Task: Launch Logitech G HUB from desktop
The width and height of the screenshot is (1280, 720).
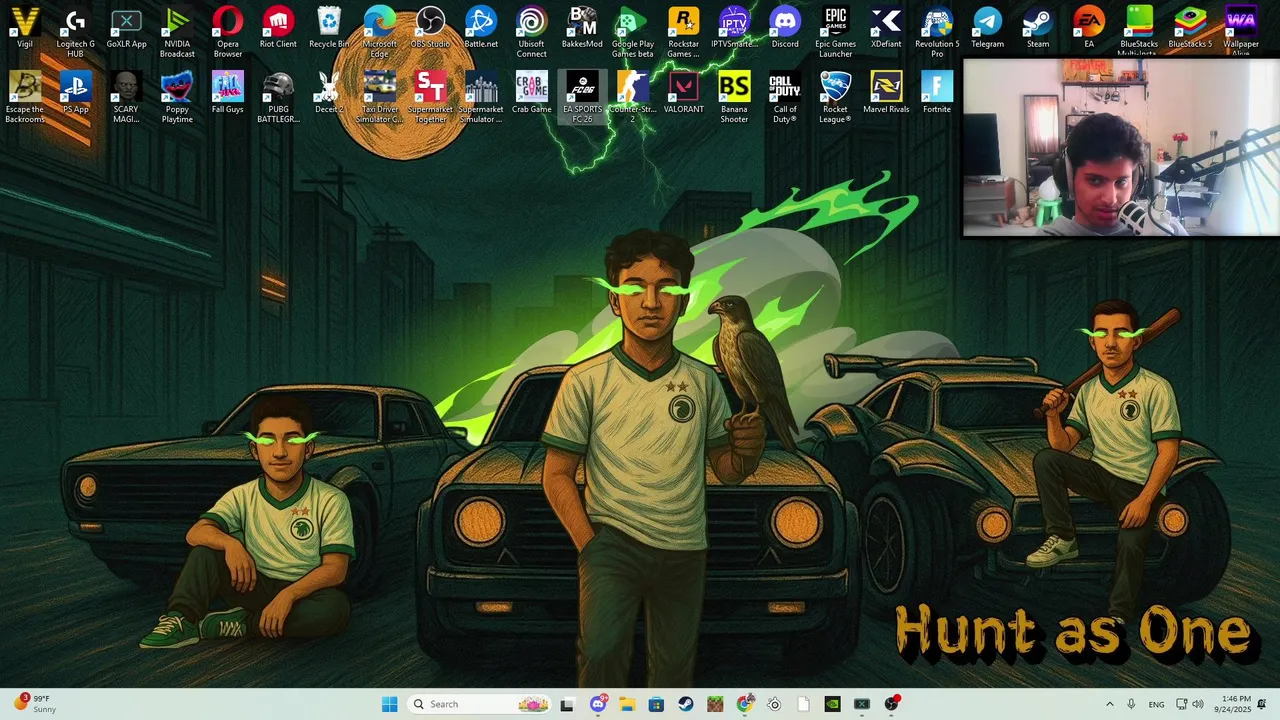Action: pos(76,32)
